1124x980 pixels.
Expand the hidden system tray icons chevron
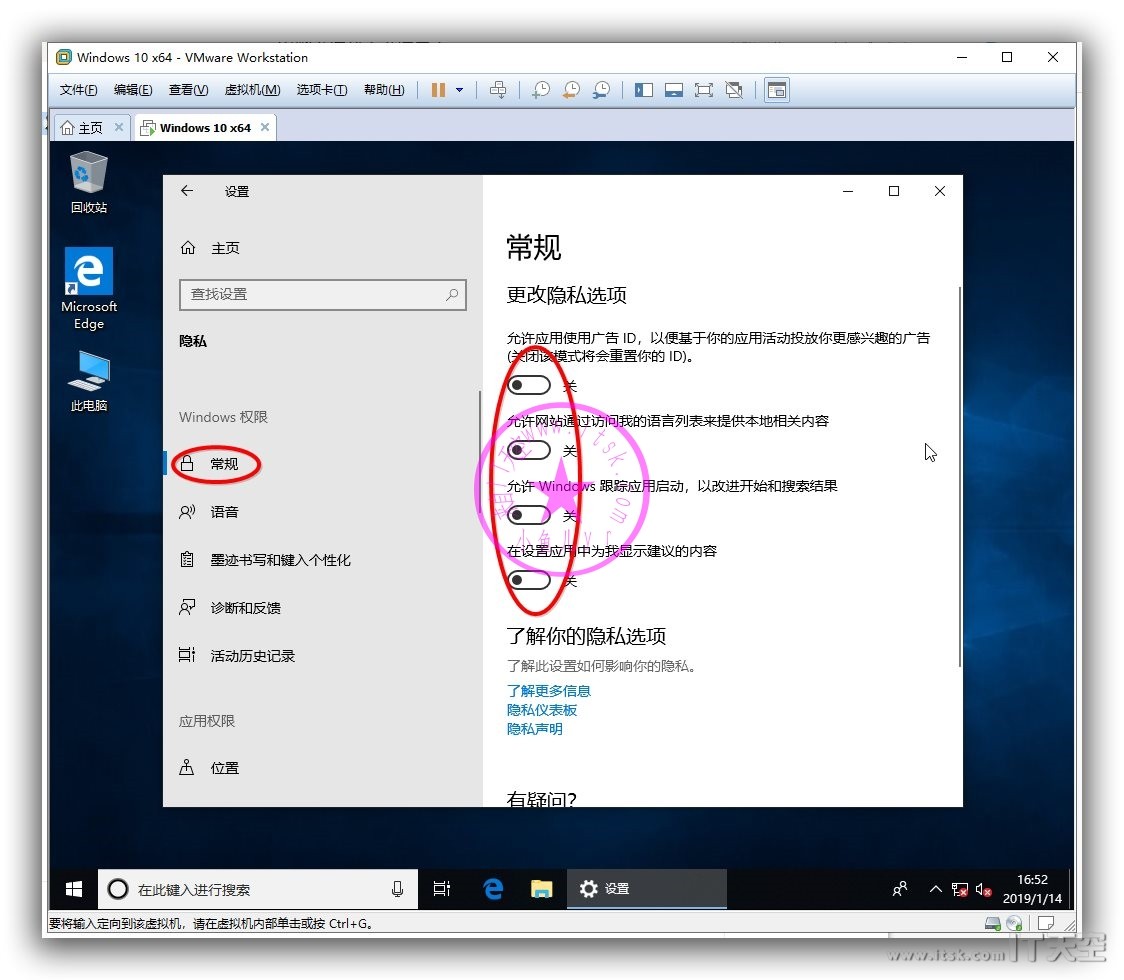point(935,889)
